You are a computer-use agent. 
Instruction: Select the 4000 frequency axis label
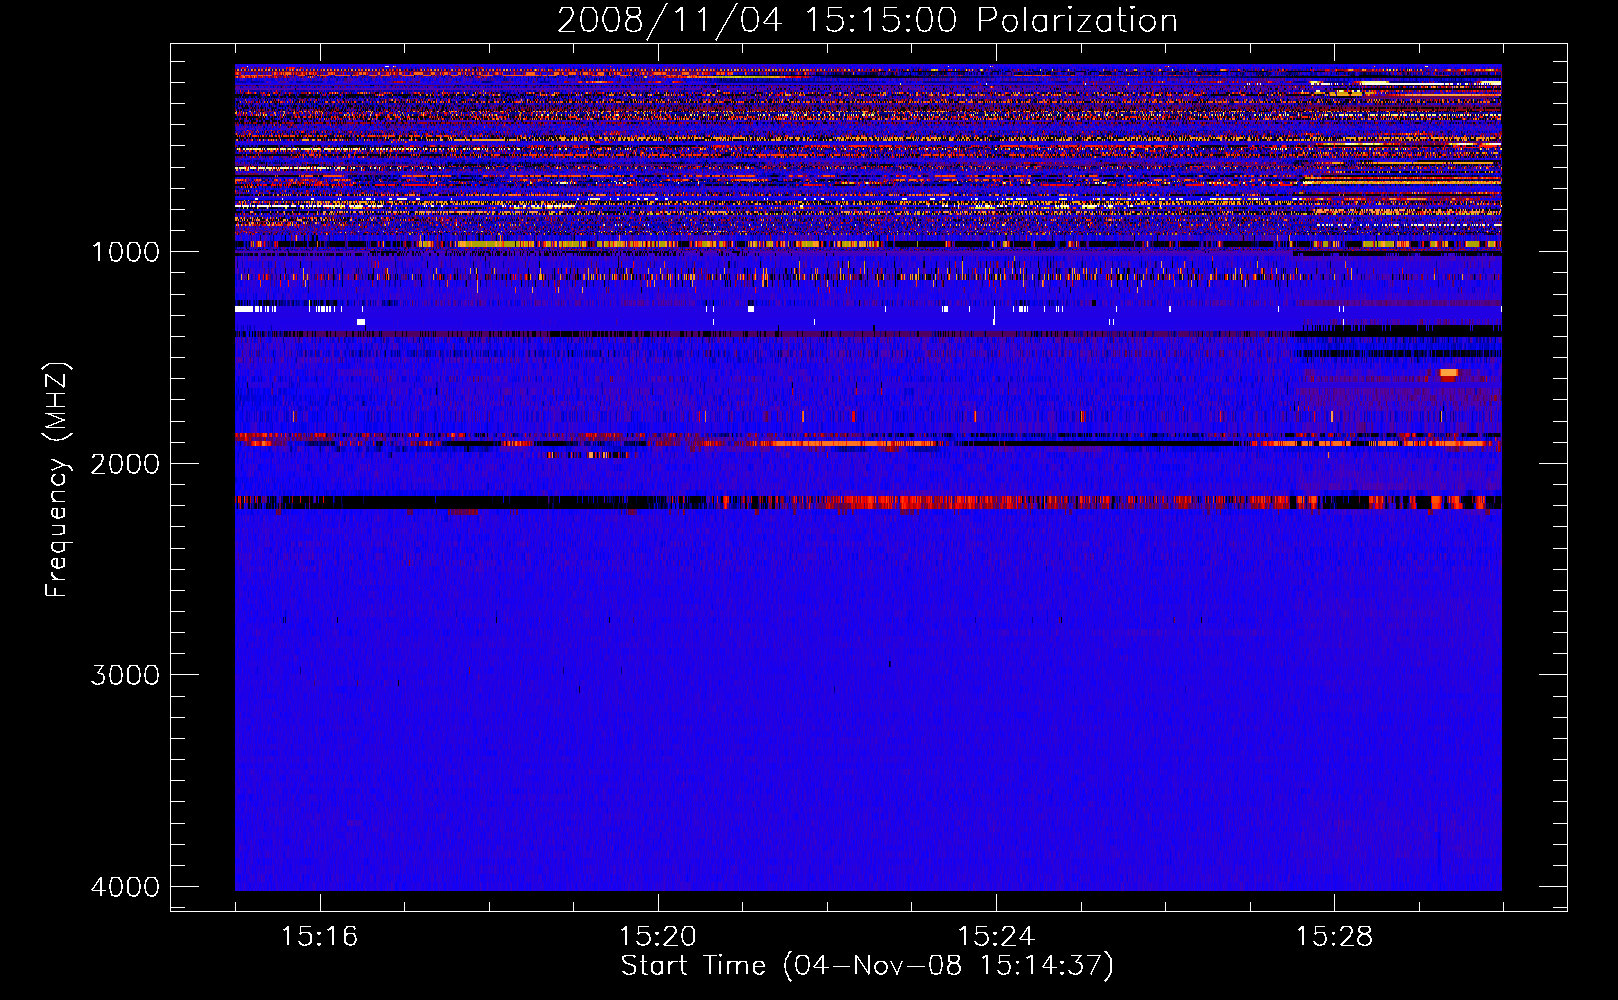(x=125, y=887)
